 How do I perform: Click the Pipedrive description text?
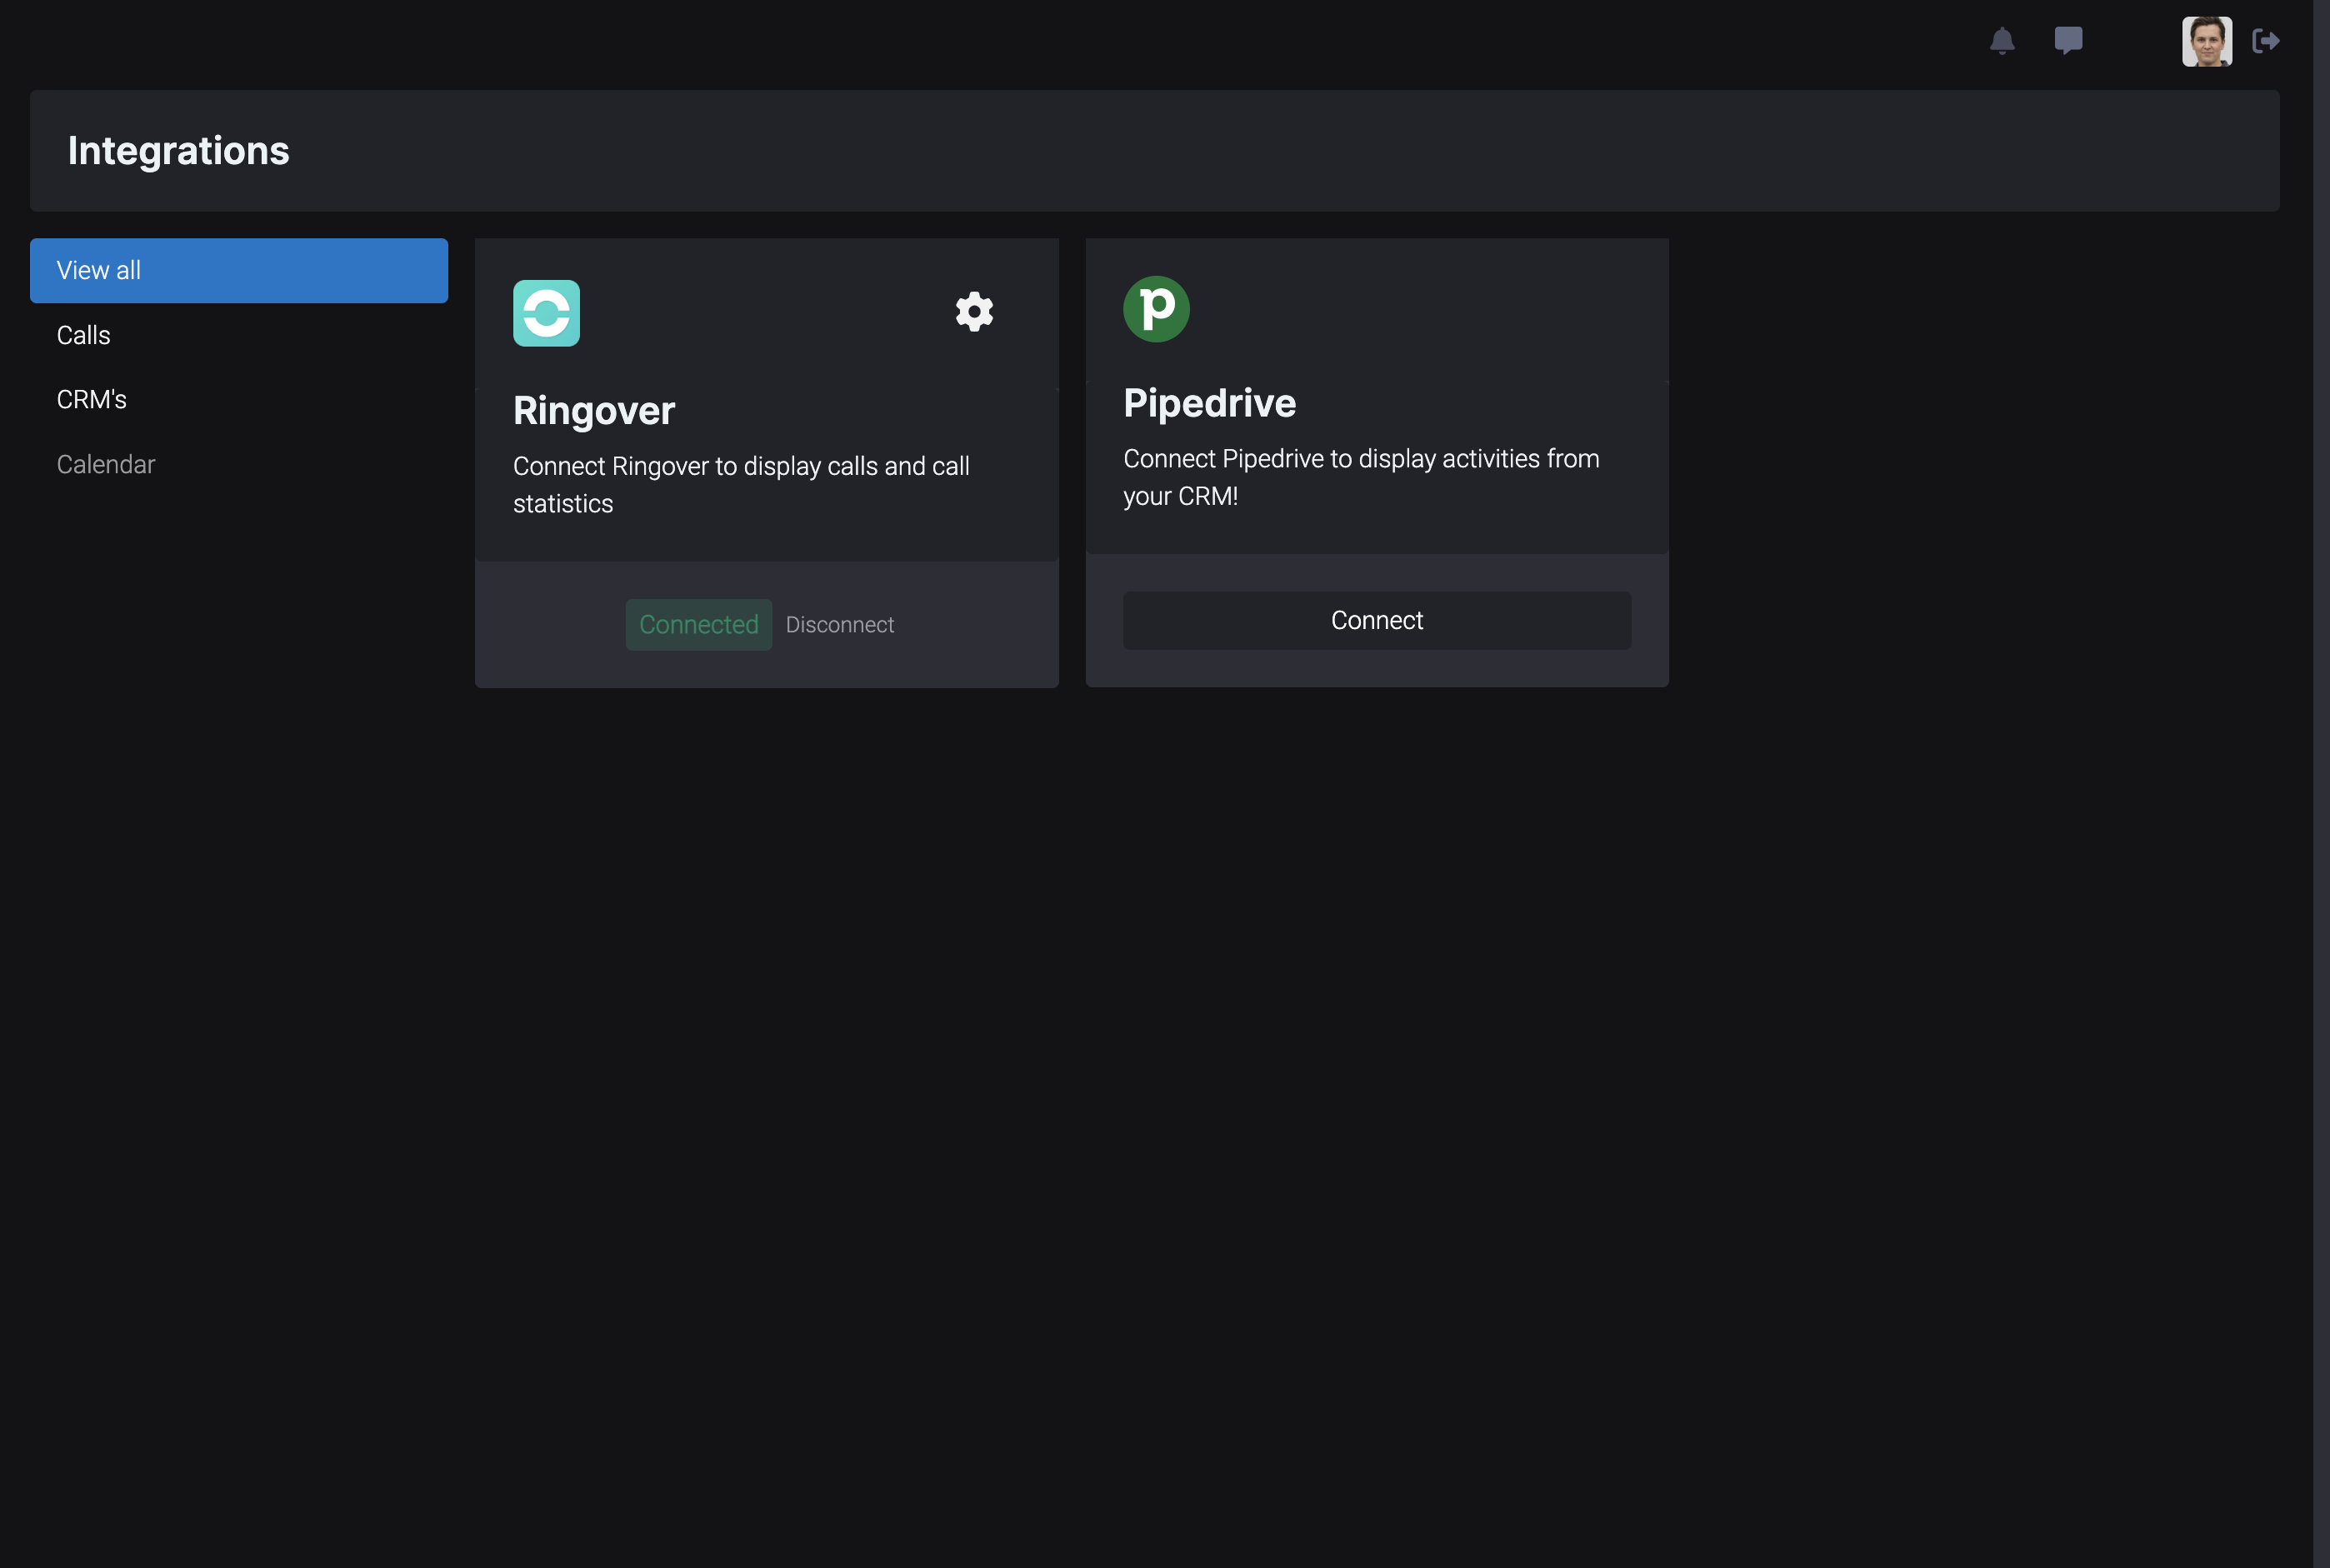(1361, 477)
